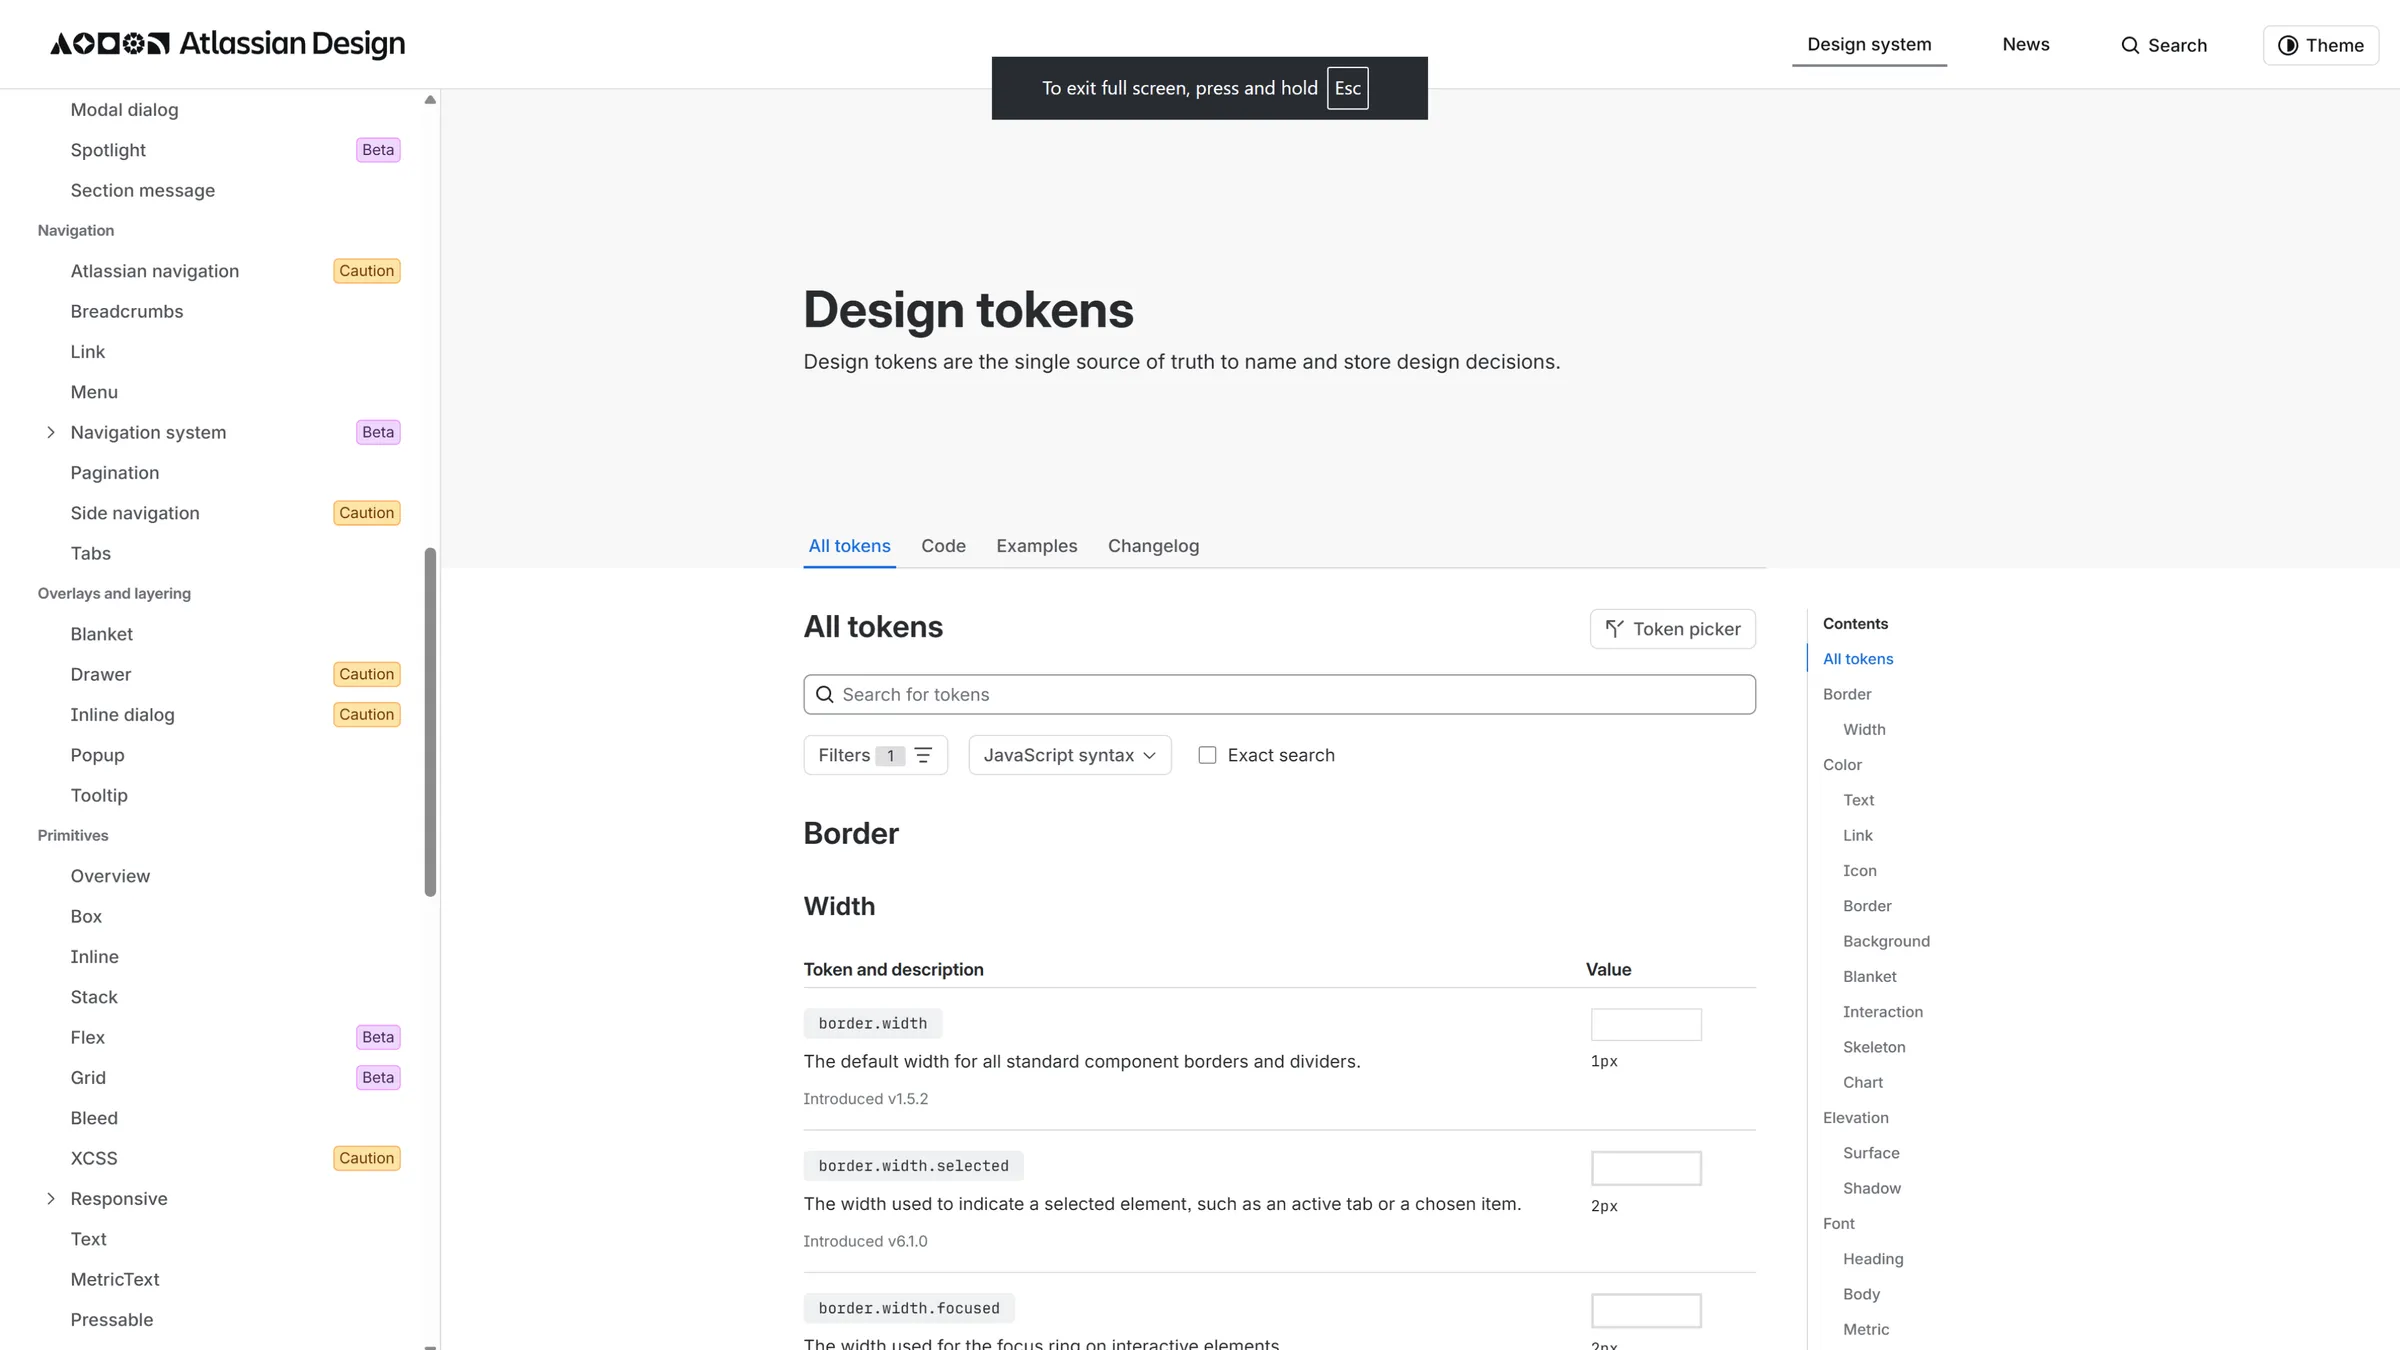The image size is (2400, 1350).
Task: Click the border.width.selected value preview swatch
Action: (x=1646, y=1168)
